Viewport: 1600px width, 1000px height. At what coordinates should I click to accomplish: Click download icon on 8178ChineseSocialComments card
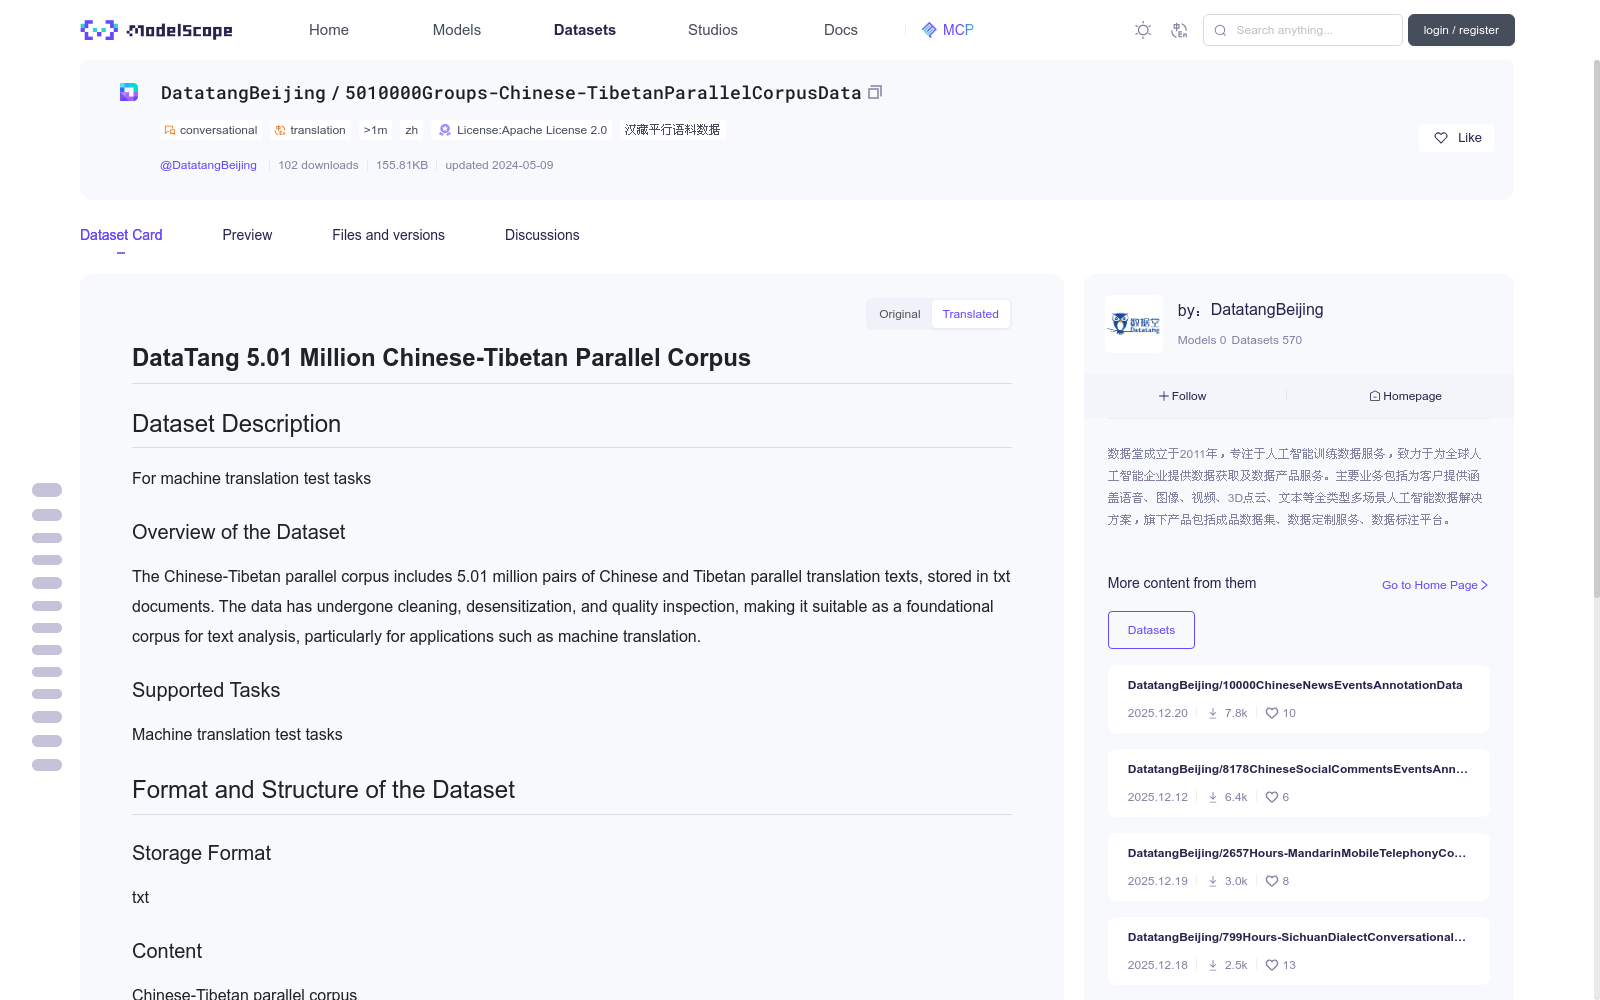point(1213,797)
